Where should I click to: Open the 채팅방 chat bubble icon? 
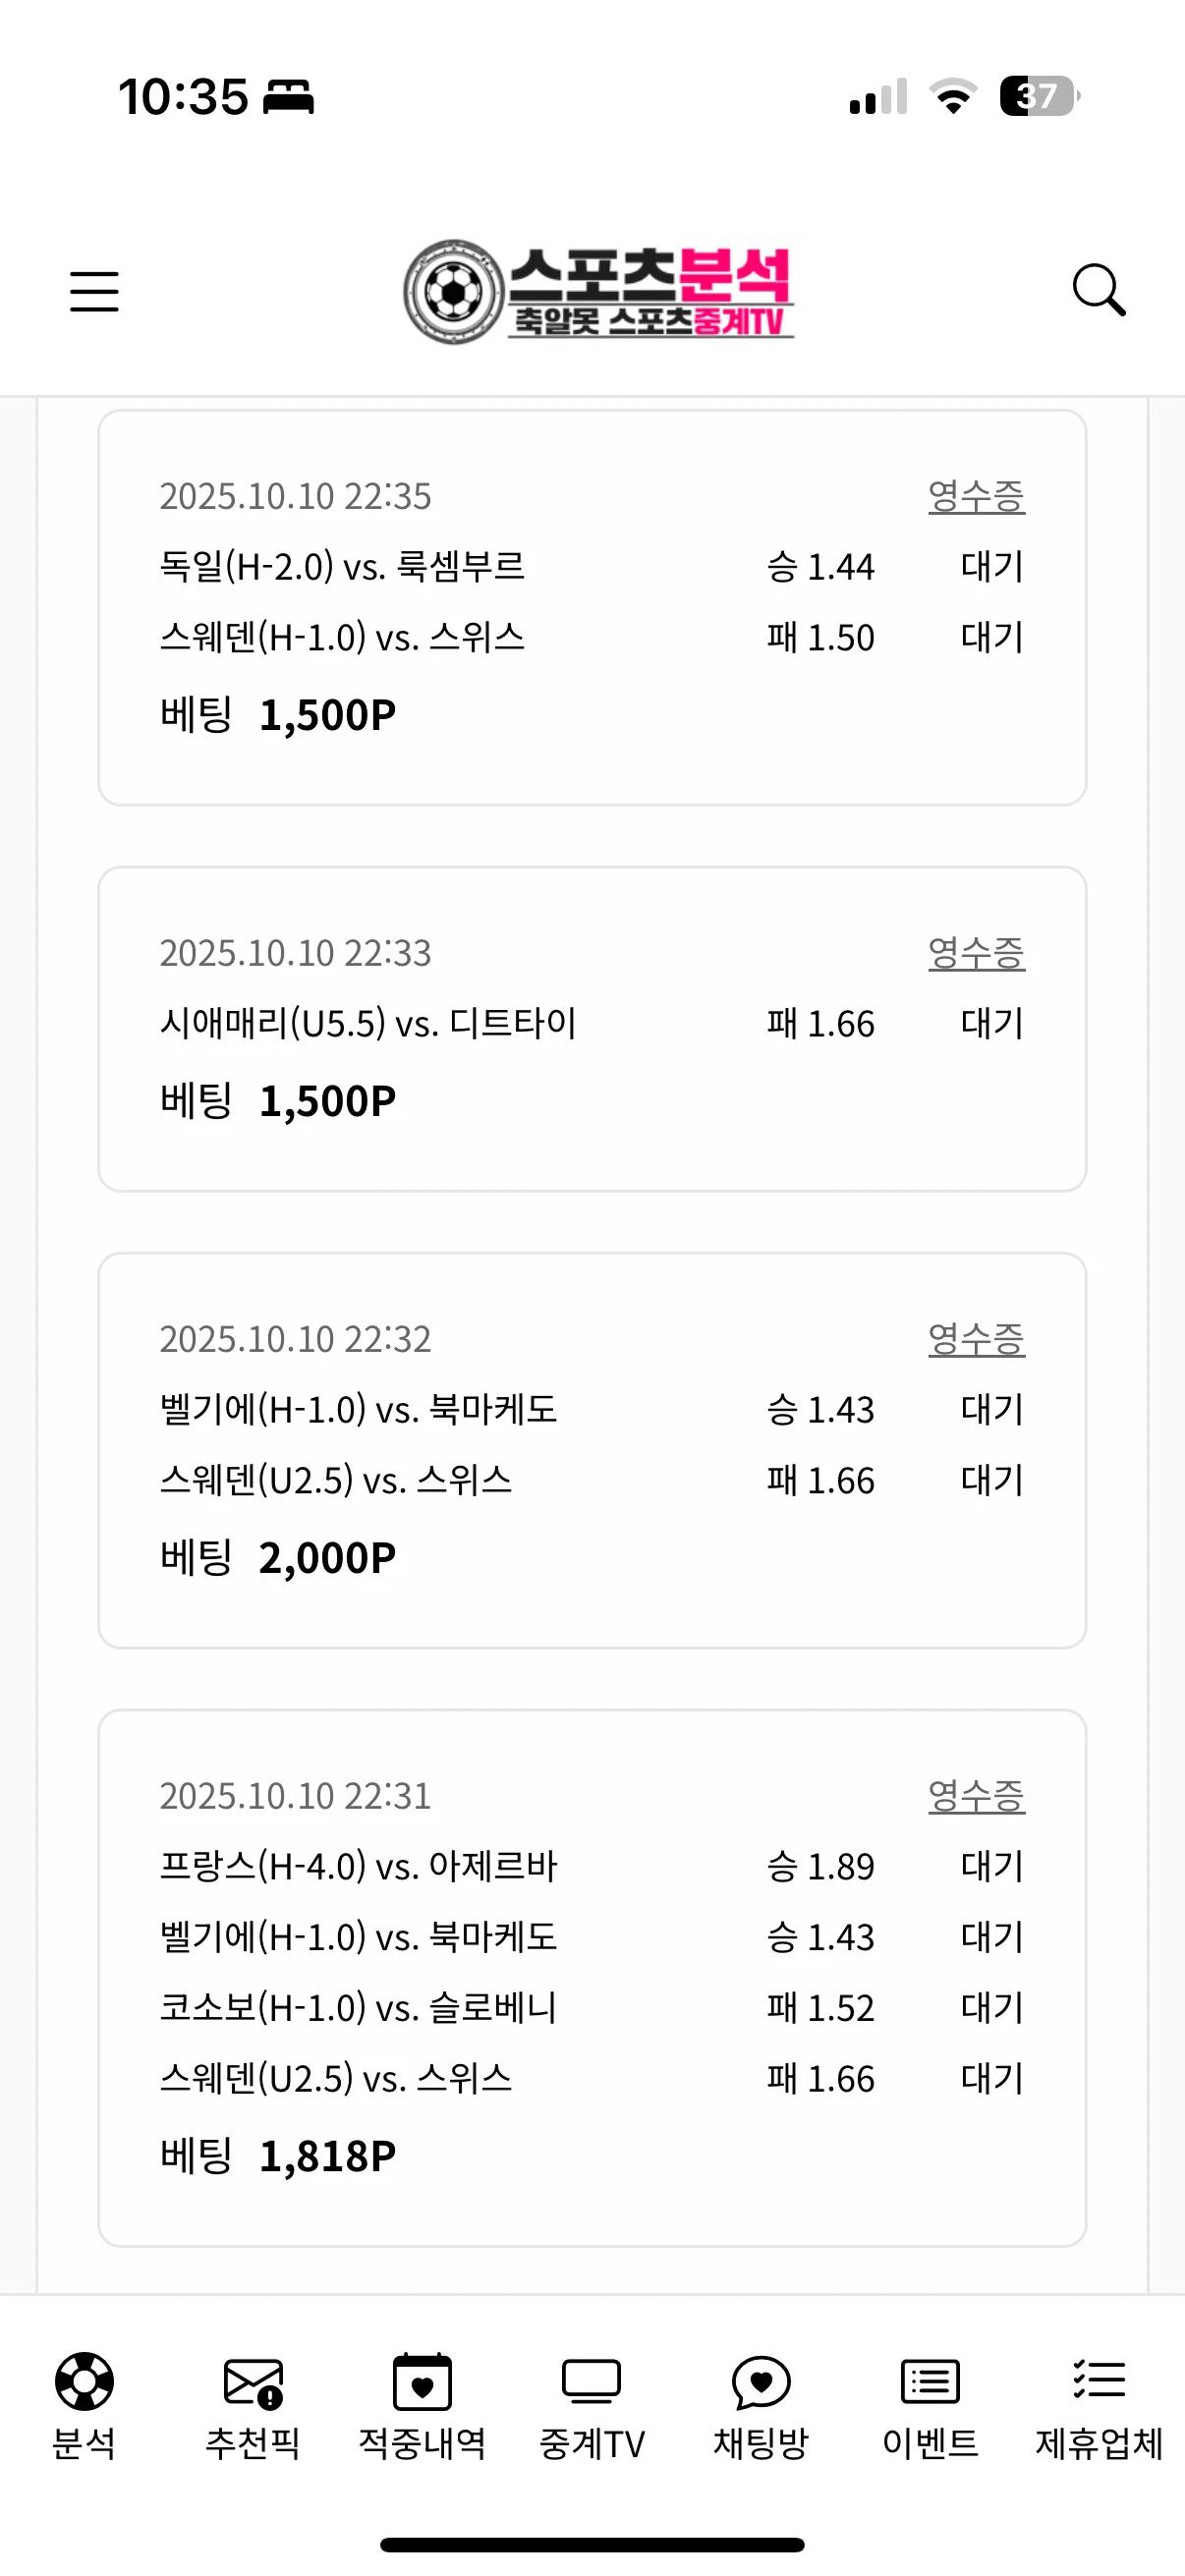[761, 2382]
